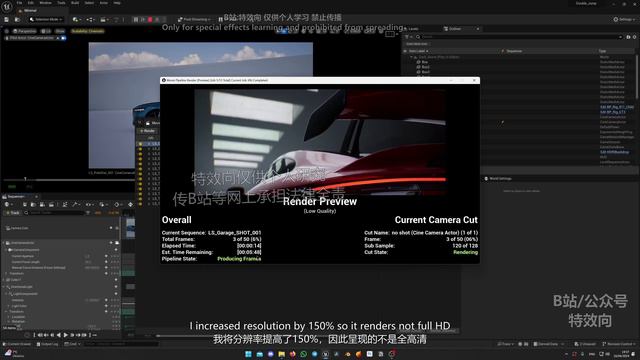Click the Outliner settings gear icon

pyautogui.click(x=634, y=37)
